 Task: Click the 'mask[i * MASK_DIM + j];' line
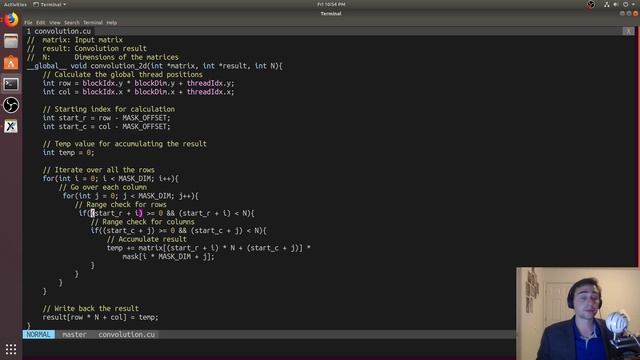point(168,257)
